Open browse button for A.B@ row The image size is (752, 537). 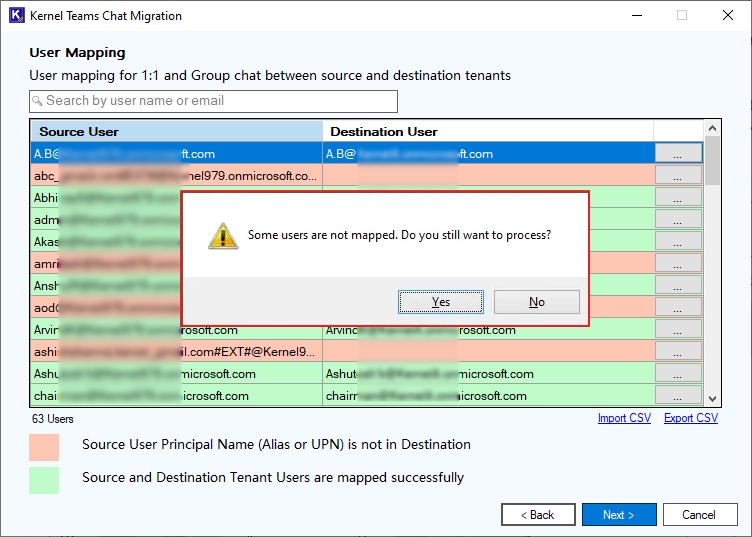678,153
